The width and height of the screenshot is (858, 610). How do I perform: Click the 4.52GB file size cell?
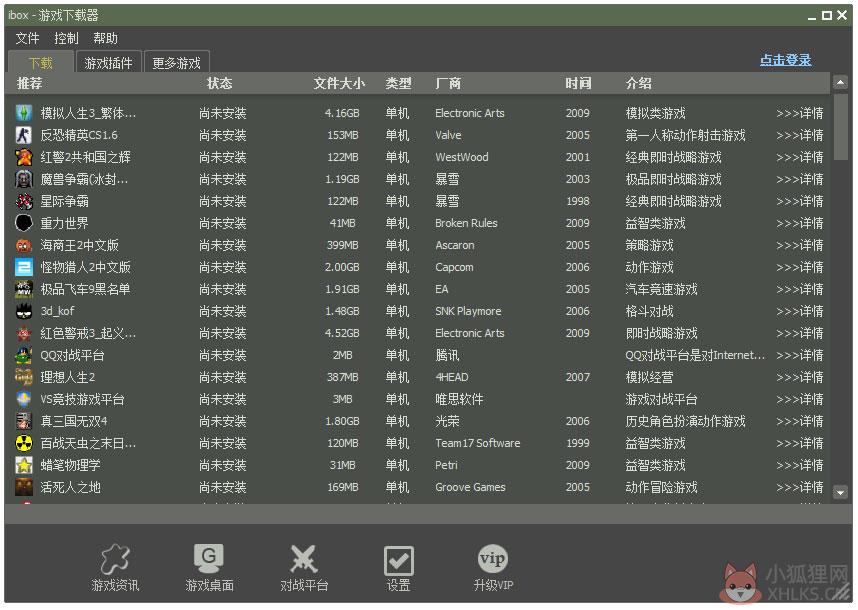[342, 333]
